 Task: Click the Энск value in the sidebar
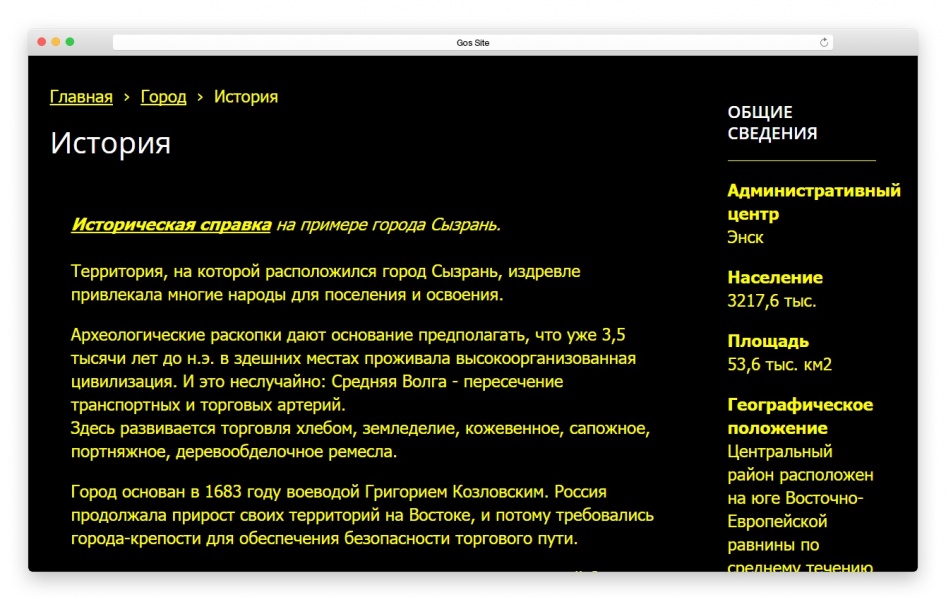pyautogui.click(x=745, y=237)
